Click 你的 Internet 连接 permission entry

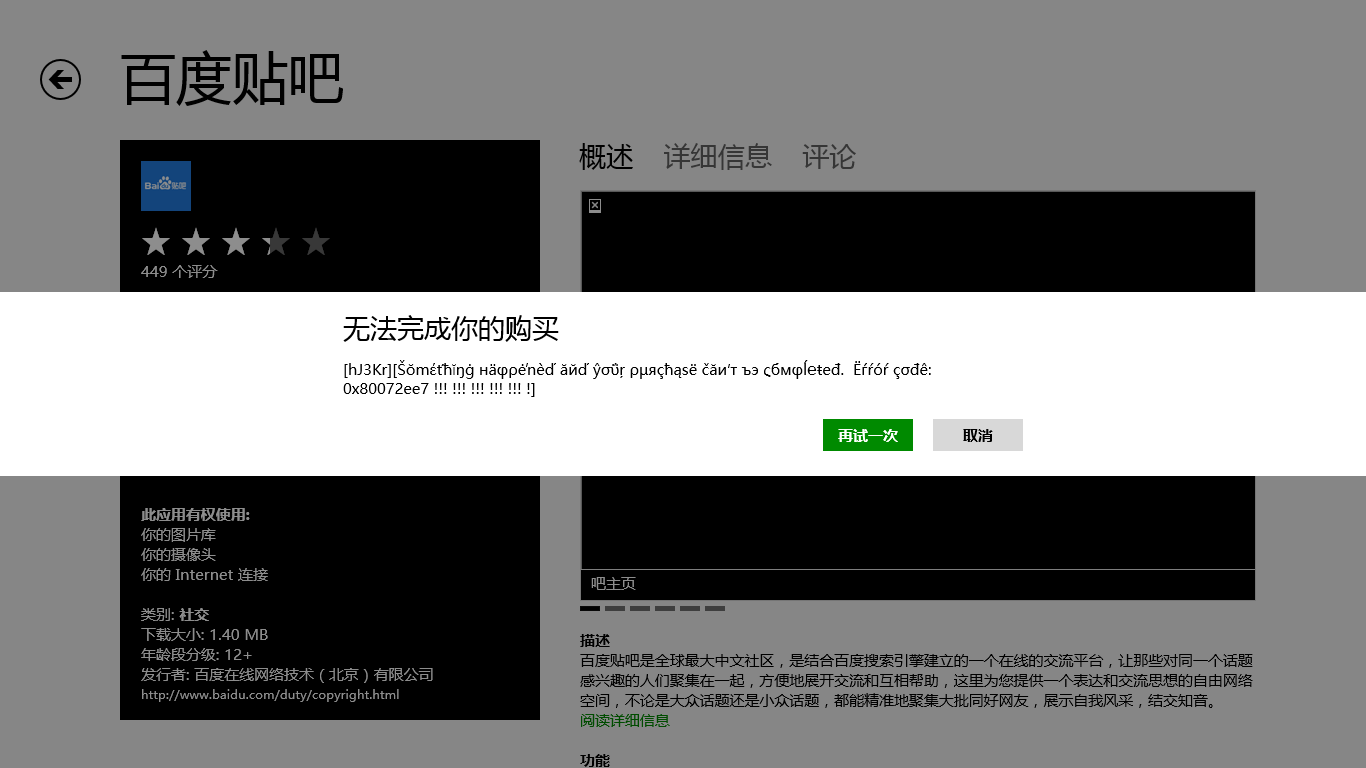tap(205, 575)
